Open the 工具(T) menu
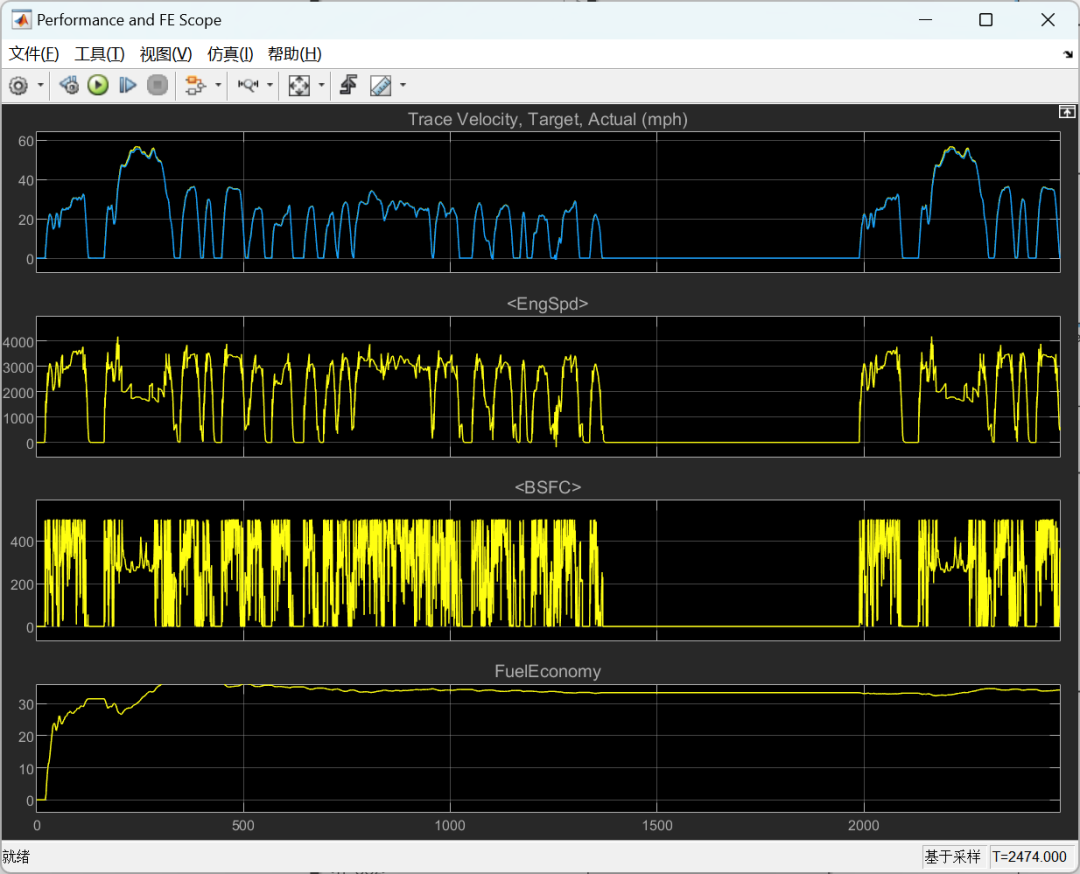 99,54
